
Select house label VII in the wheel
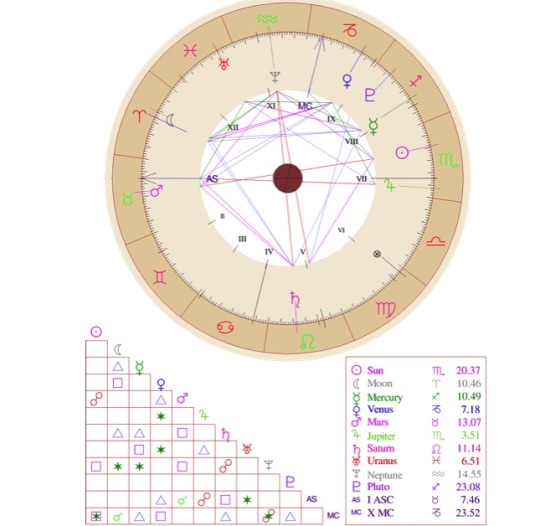tap(361, 179)
